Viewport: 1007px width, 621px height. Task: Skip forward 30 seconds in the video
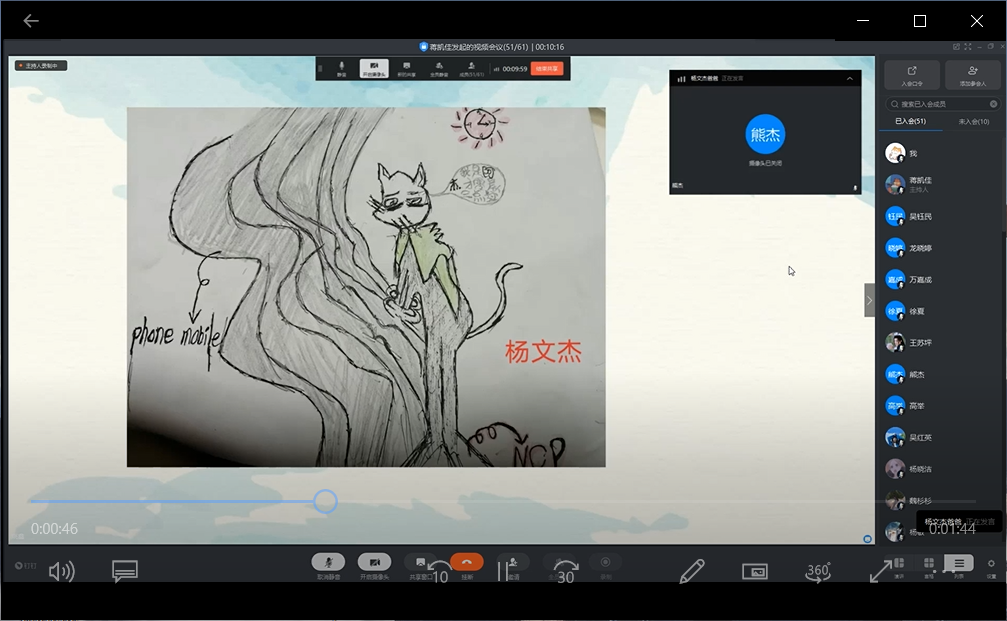[x=565, y=573]
